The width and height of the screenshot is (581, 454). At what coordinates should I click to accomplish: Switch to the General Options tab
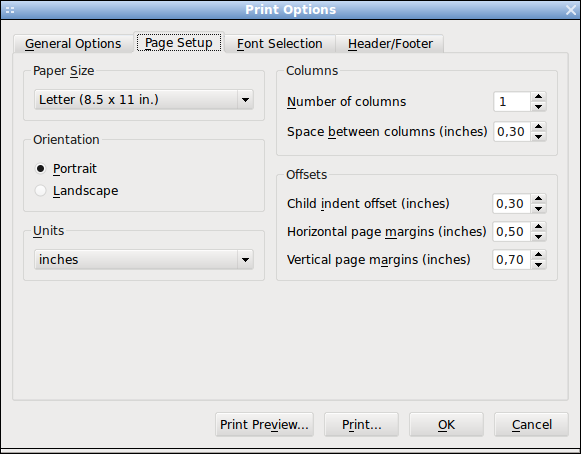(73, 44)
